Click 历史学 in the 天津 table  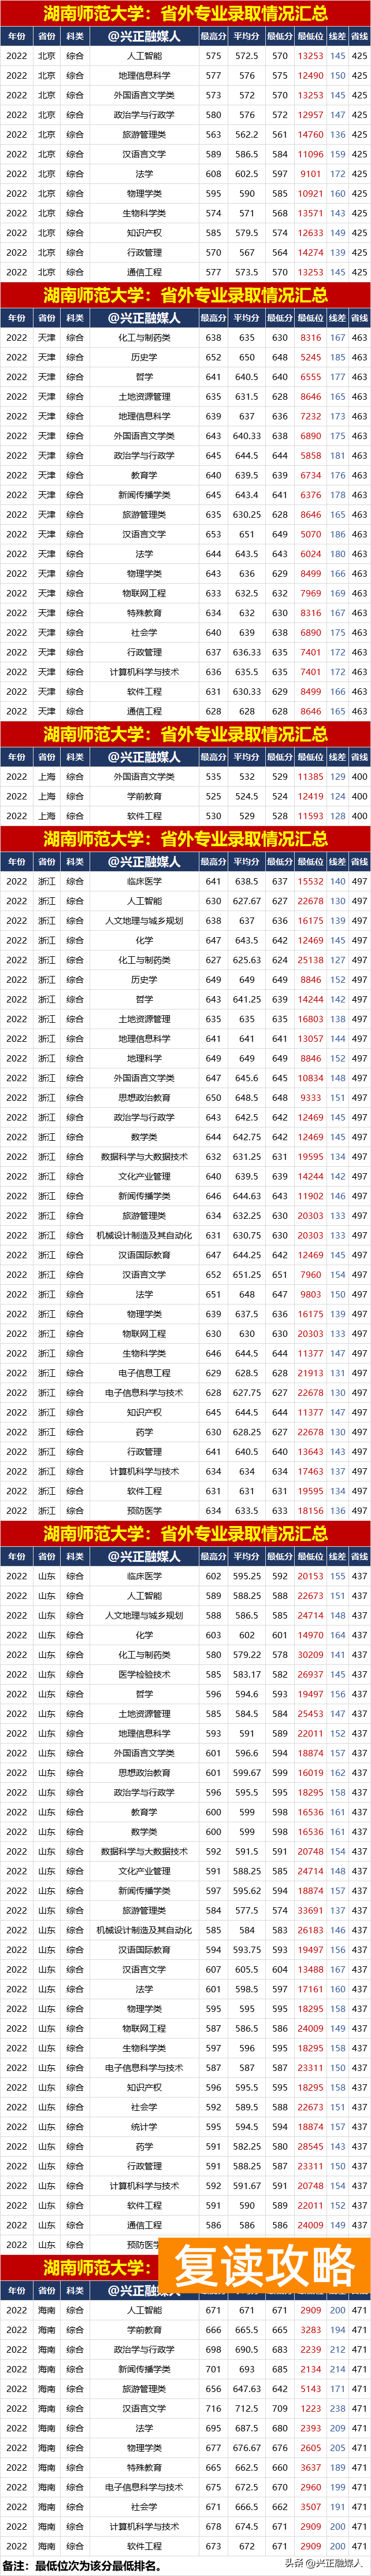[144, 357]
